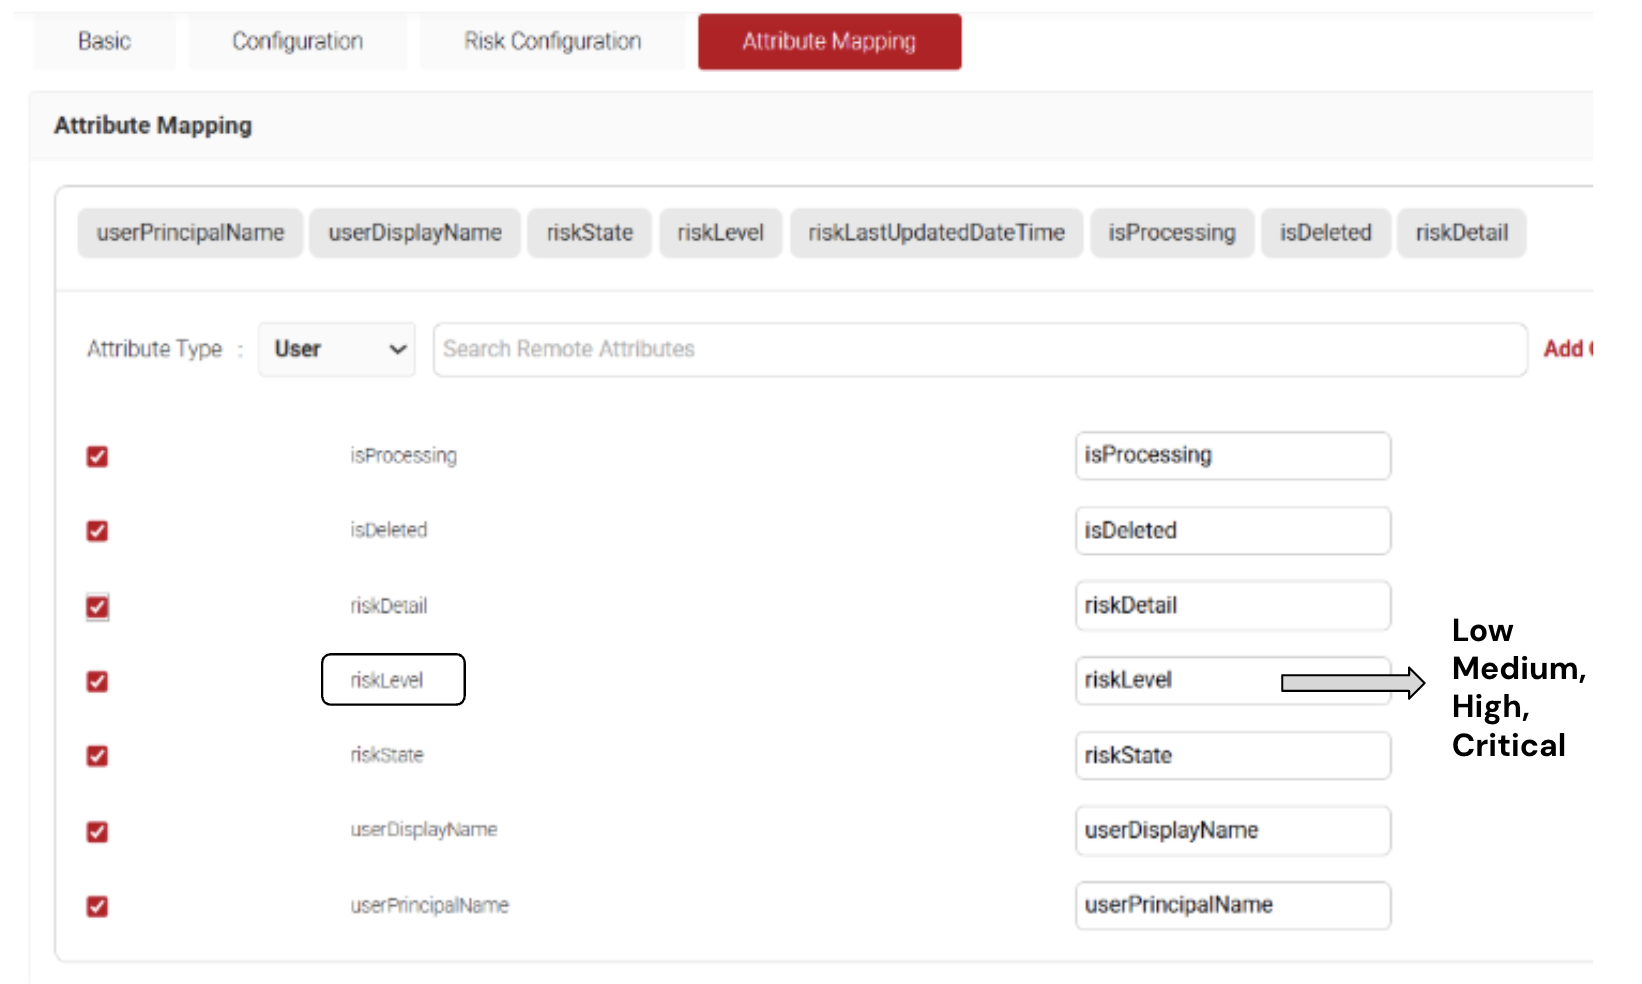Image resolution: width=1642 pixels, height=984 pixels.
Task: Click the Search Remote Attributes field
Action: click(x=979, y=349)
